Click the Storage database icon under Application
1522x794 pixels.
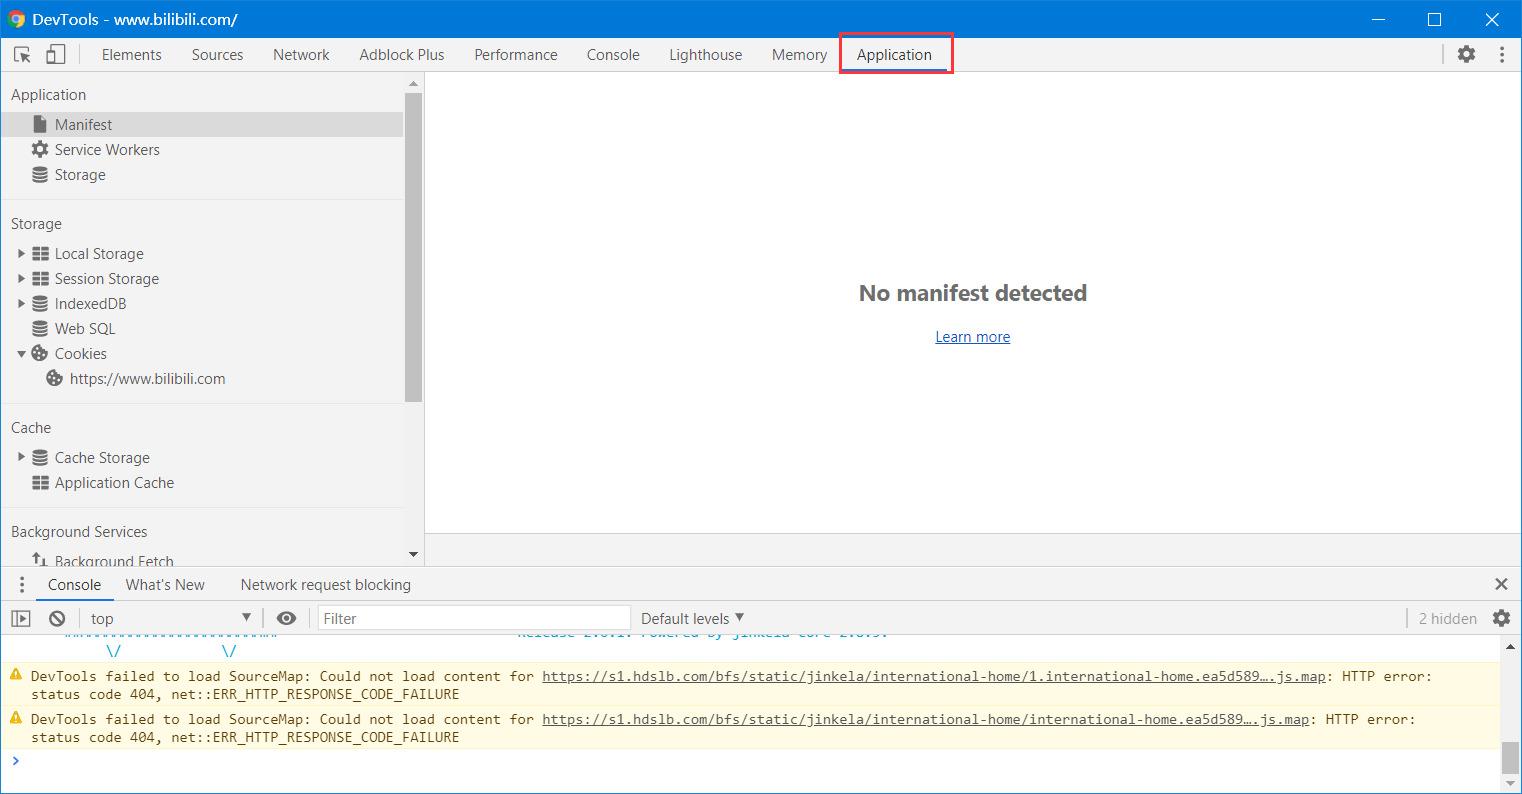[x=40, y=174]
